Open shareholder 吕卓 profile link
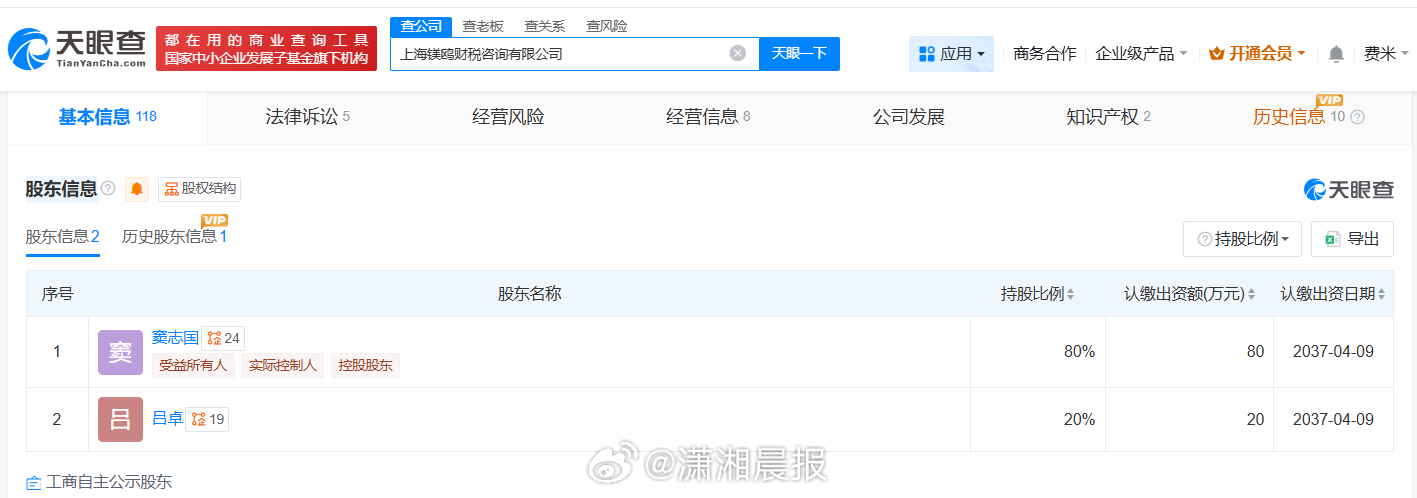Image resolution: width=1417 pixels, height=498 pixels. (167, 419)
